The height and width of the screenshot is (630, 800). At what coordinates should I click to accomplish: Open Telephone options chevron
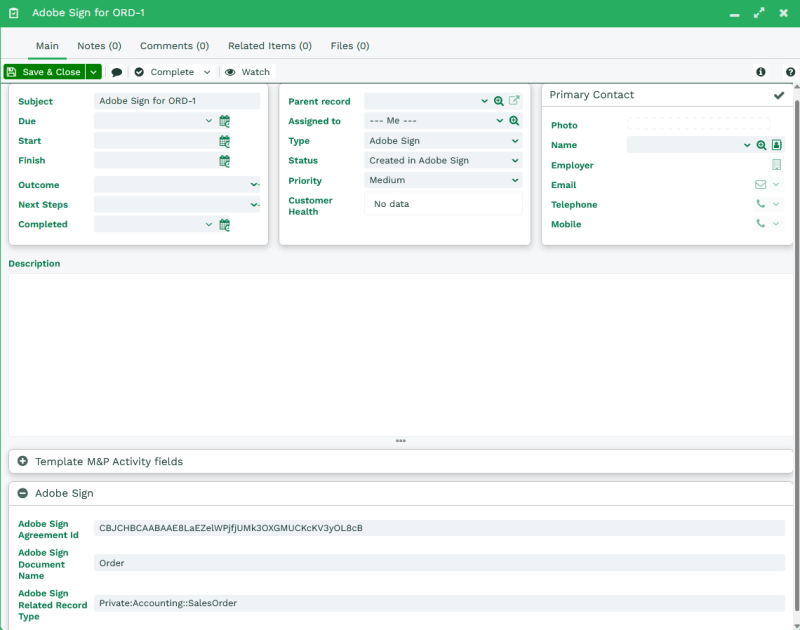click(x=776, y=204)
